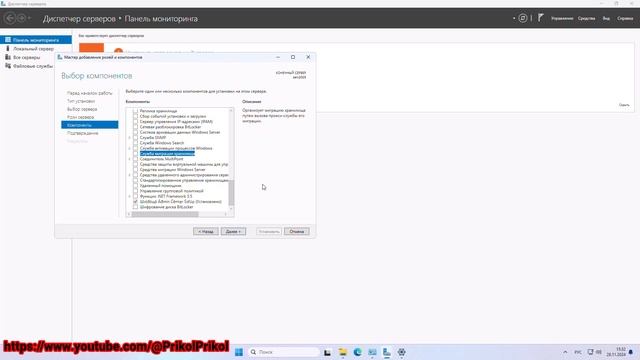Image resolution: width=640 pixels, height=360 pixels.
Task: Check the Служба Windows Search checkbox
Action: point(135,143)
